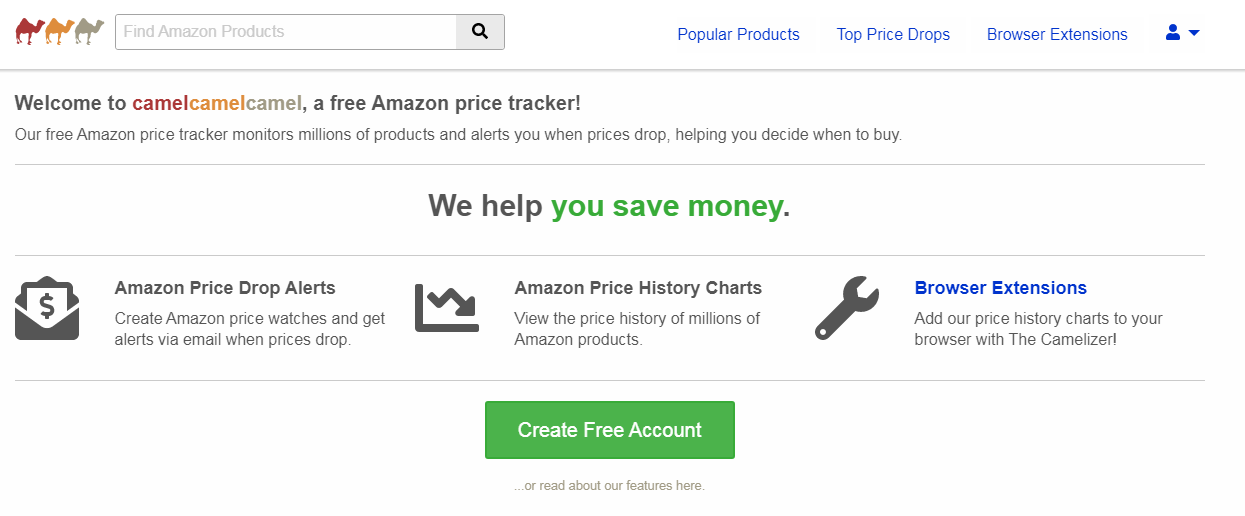1245x516 pixels.
Task: Click the envelope dollar price alert icon
Action: pos(47,308)
